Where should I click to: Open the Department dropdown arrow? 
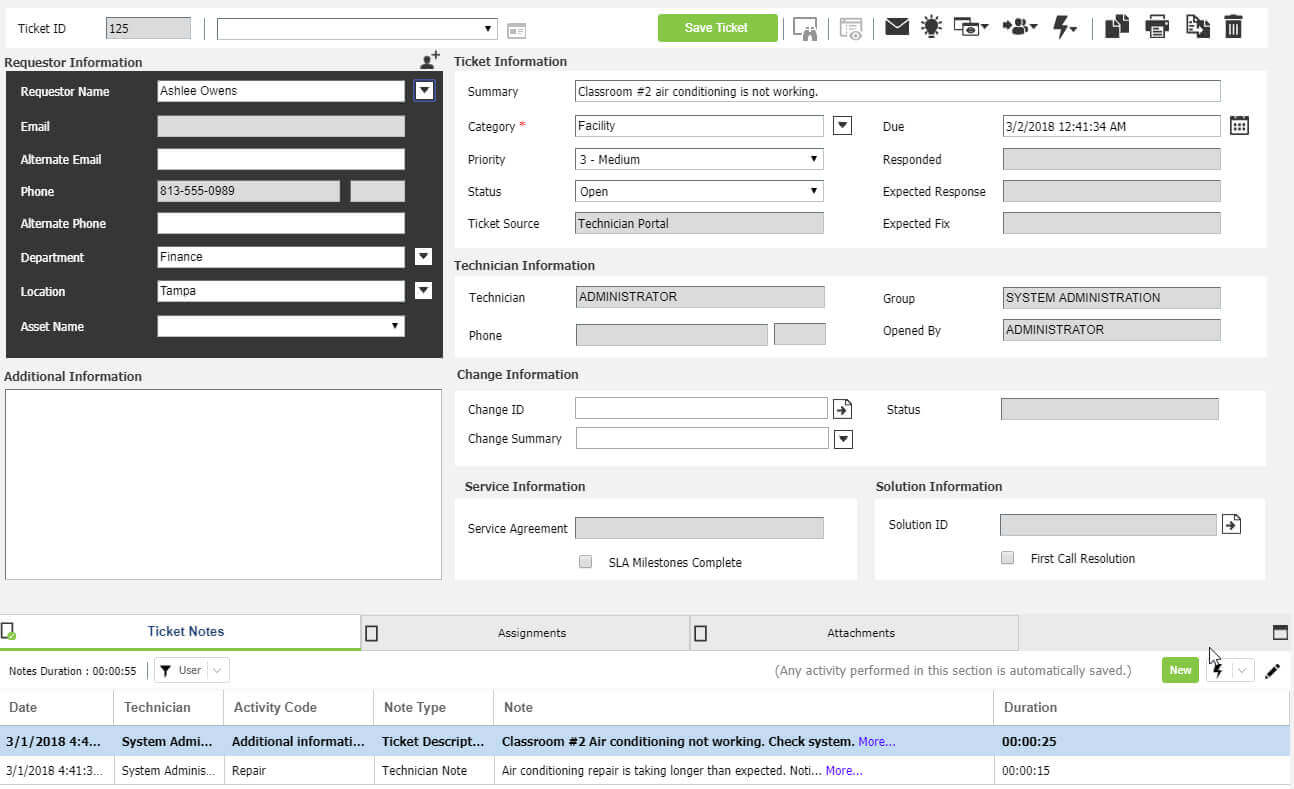(x=424, y=257)
